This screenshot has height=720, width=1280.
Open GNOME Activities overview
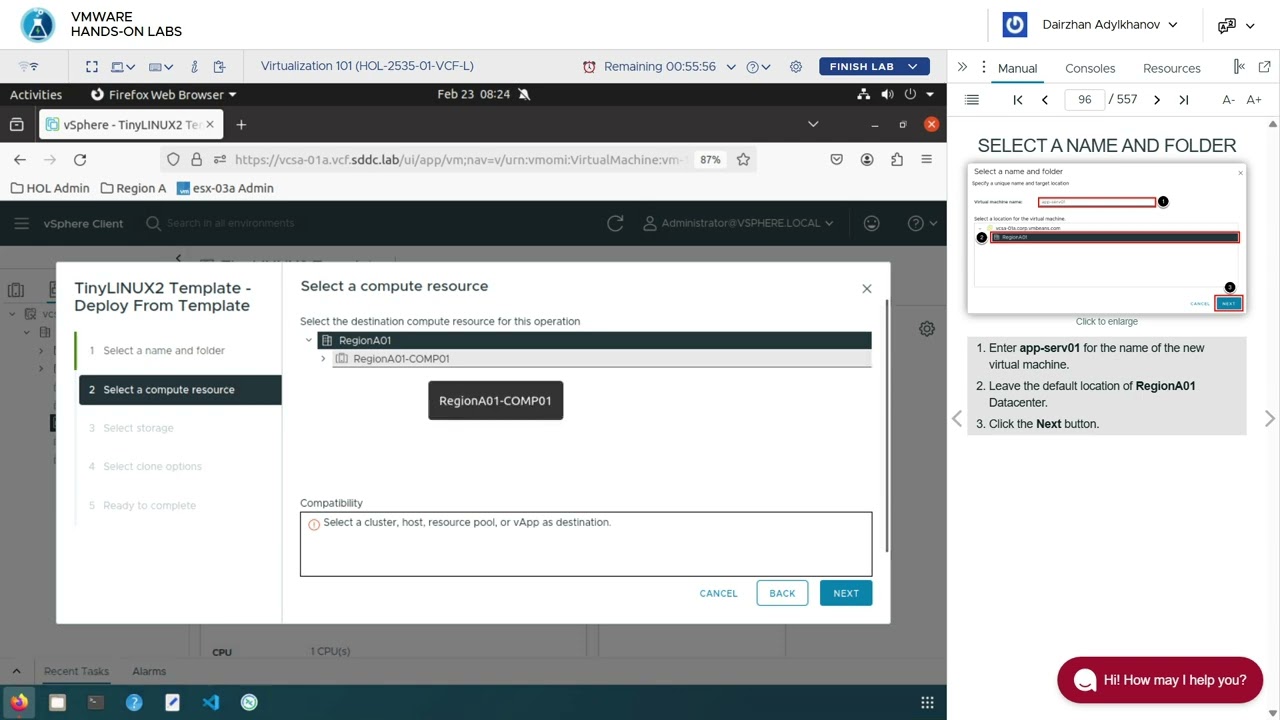tap(36, 94)
